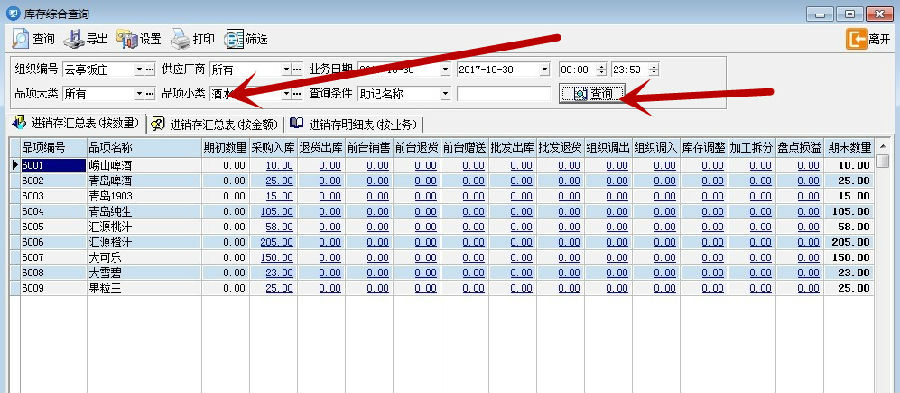Click the 离开 exit icon

click(x=856, y=39)
